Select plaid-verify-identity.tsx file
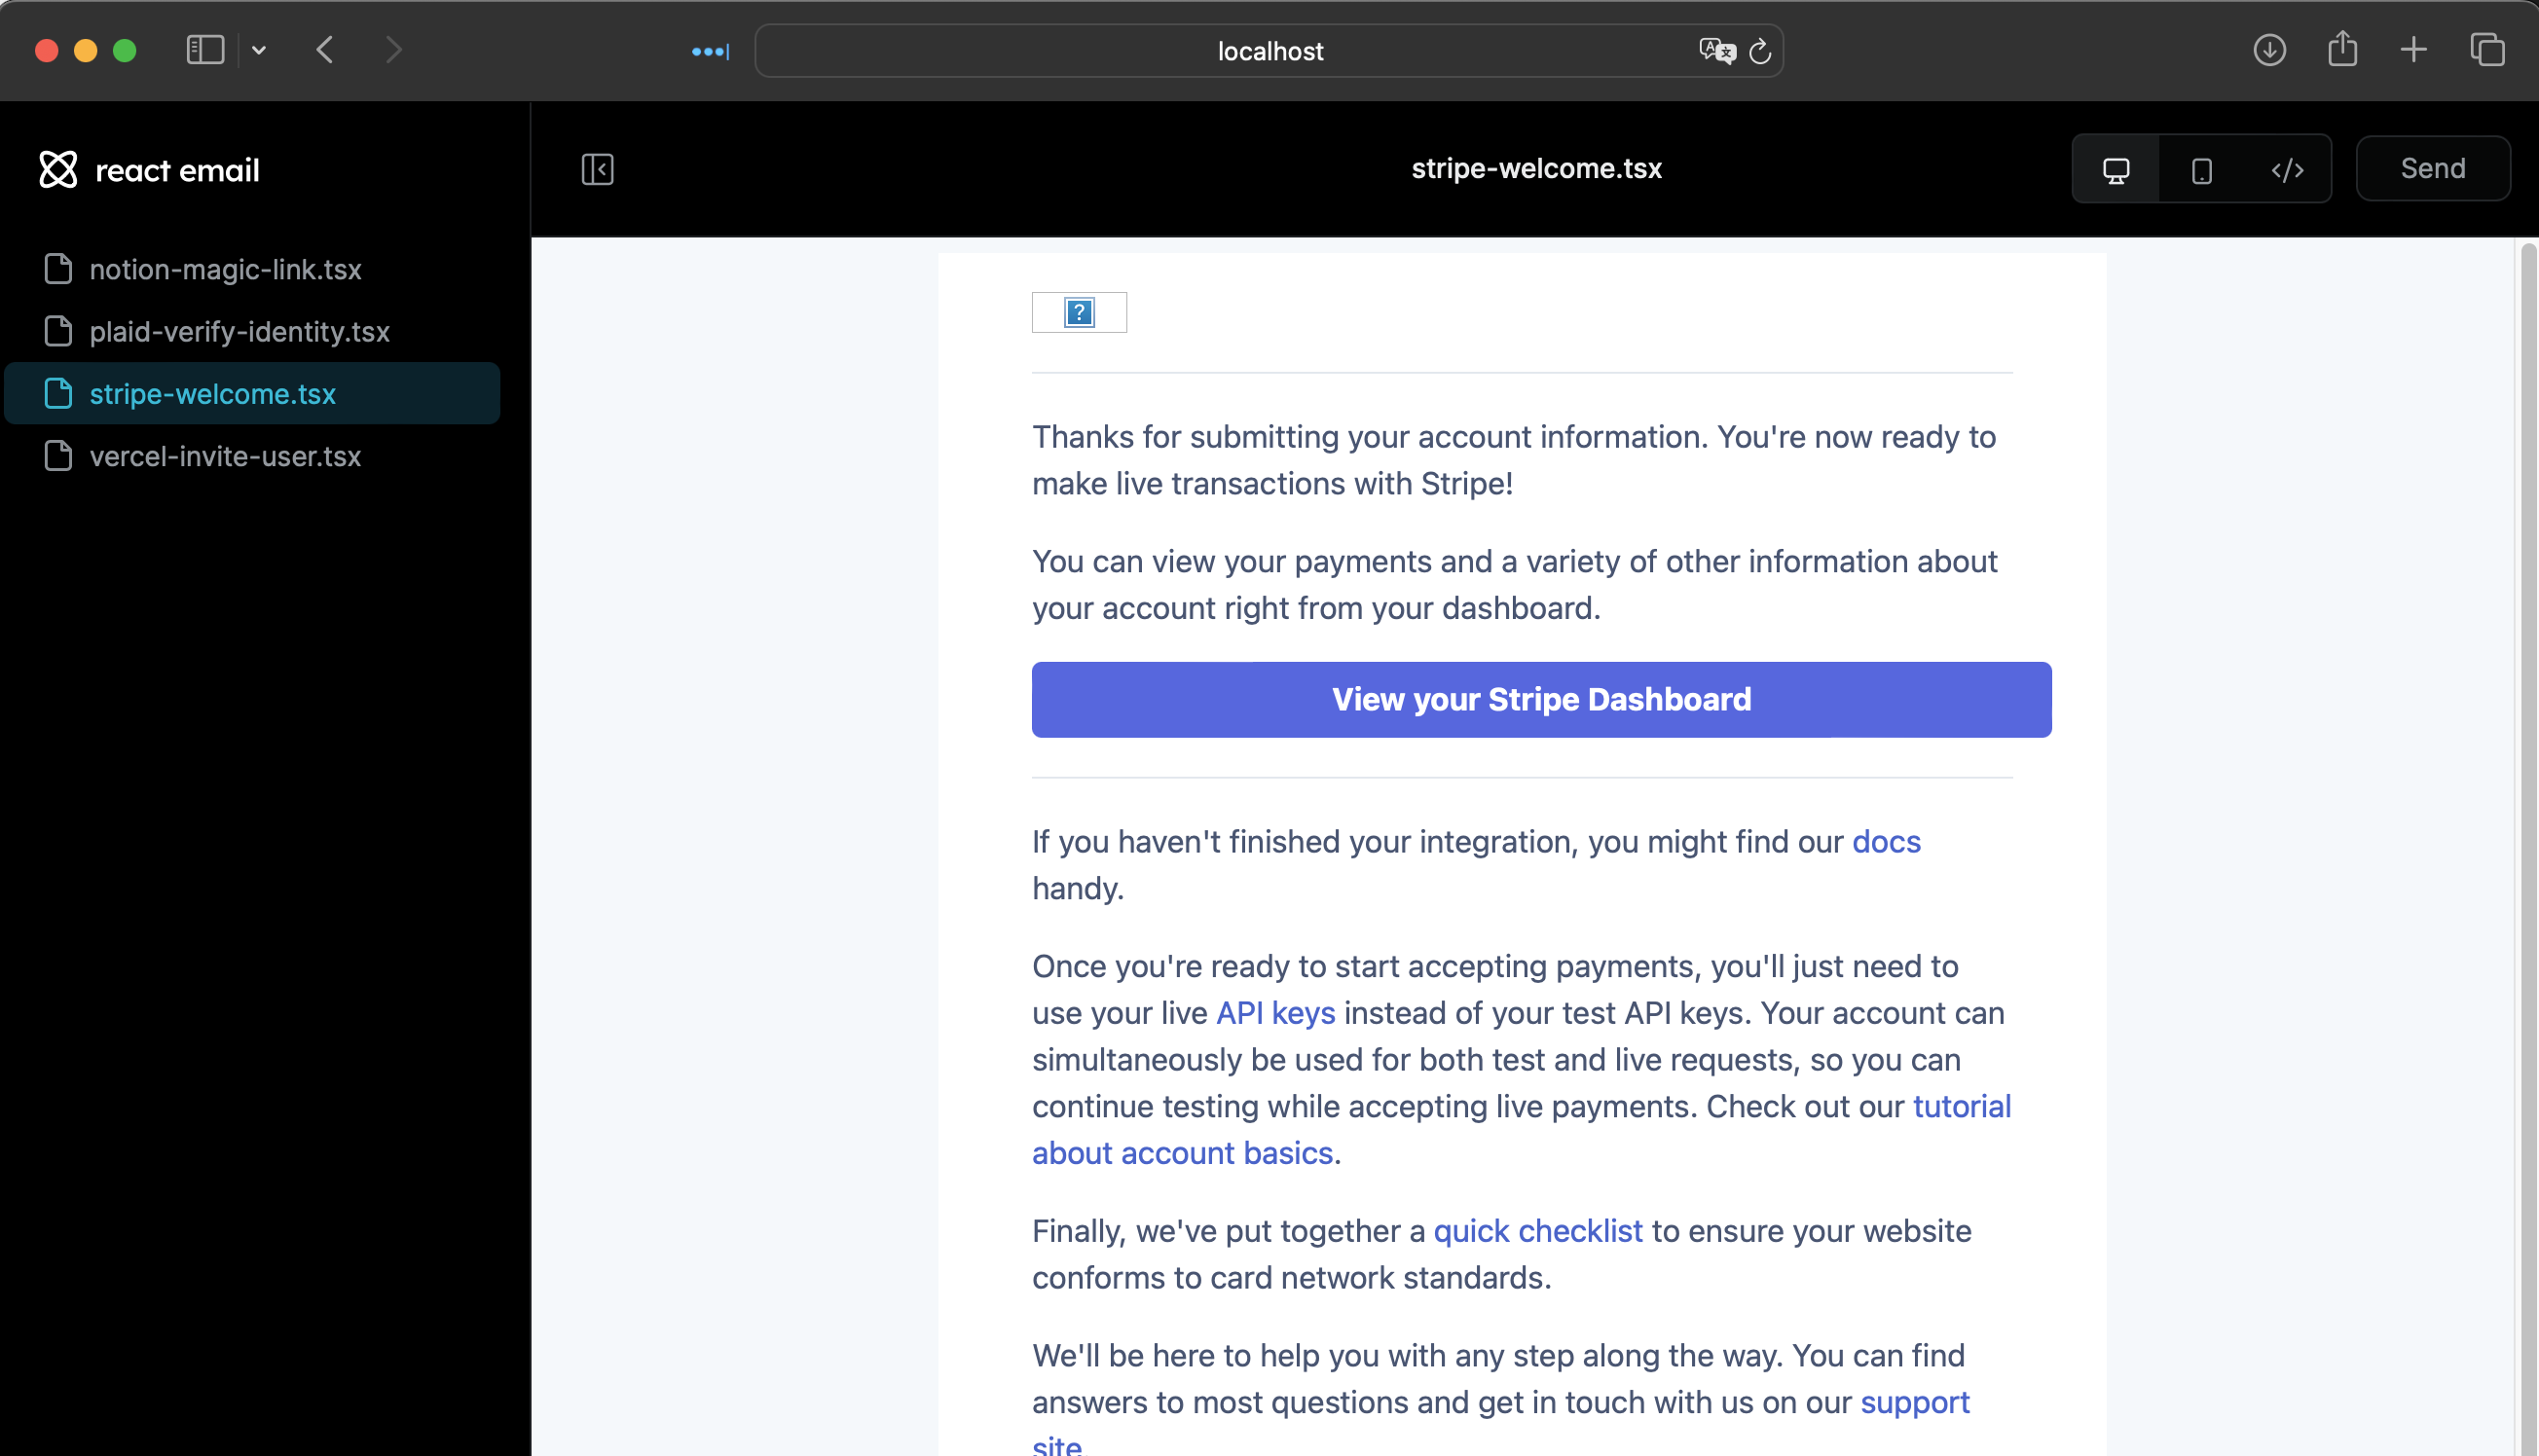 coord(239,331)
